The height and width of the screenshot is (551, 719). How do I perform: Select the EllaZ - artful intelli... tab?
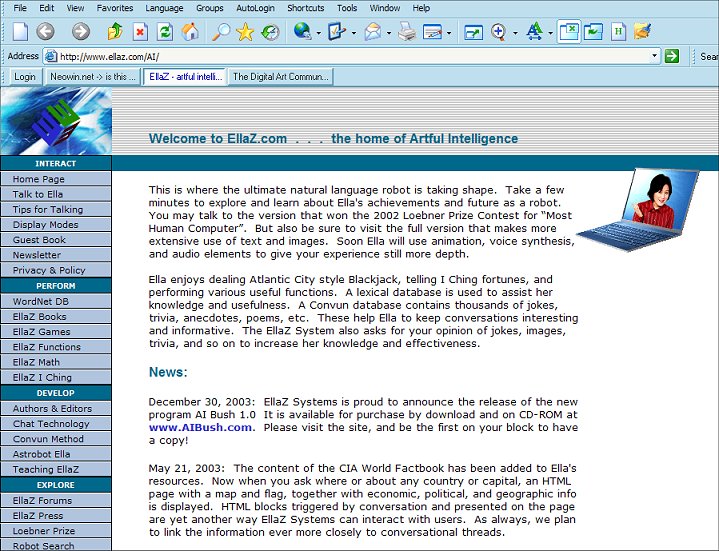(185, 77)
